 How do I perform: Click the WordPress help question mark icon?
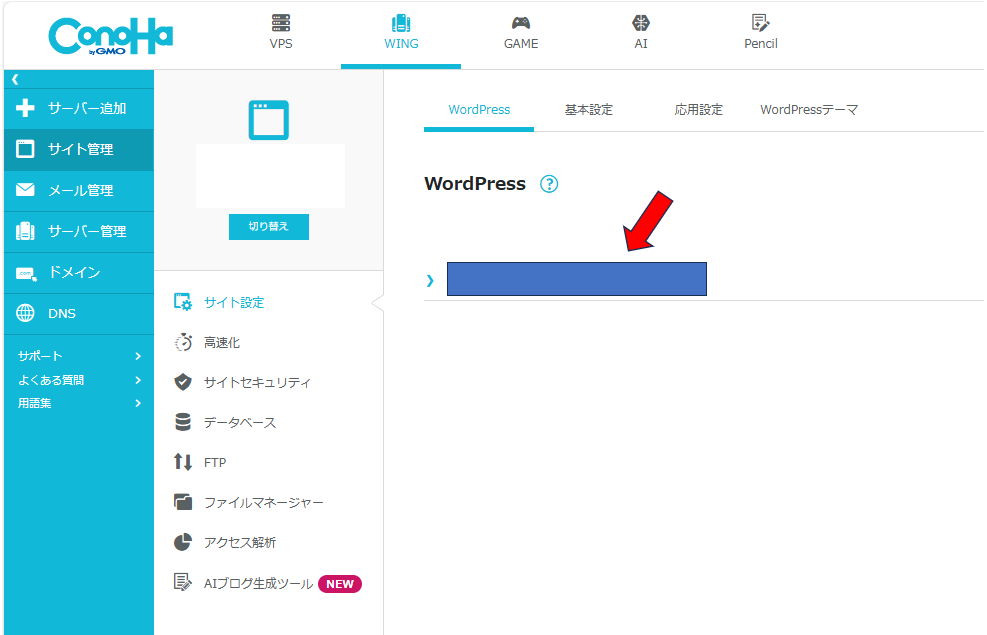click(x=548, y=184)
